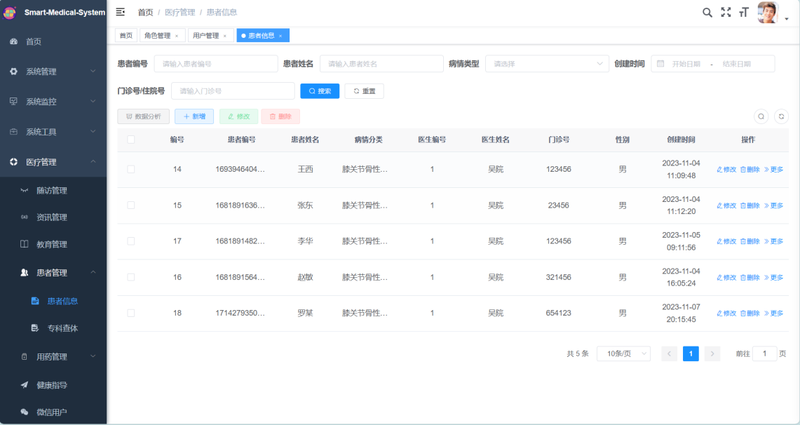800x425 pixels.
Task: Check the row for patient 李华
Action: pyautogui.click(x=131, y=241)
